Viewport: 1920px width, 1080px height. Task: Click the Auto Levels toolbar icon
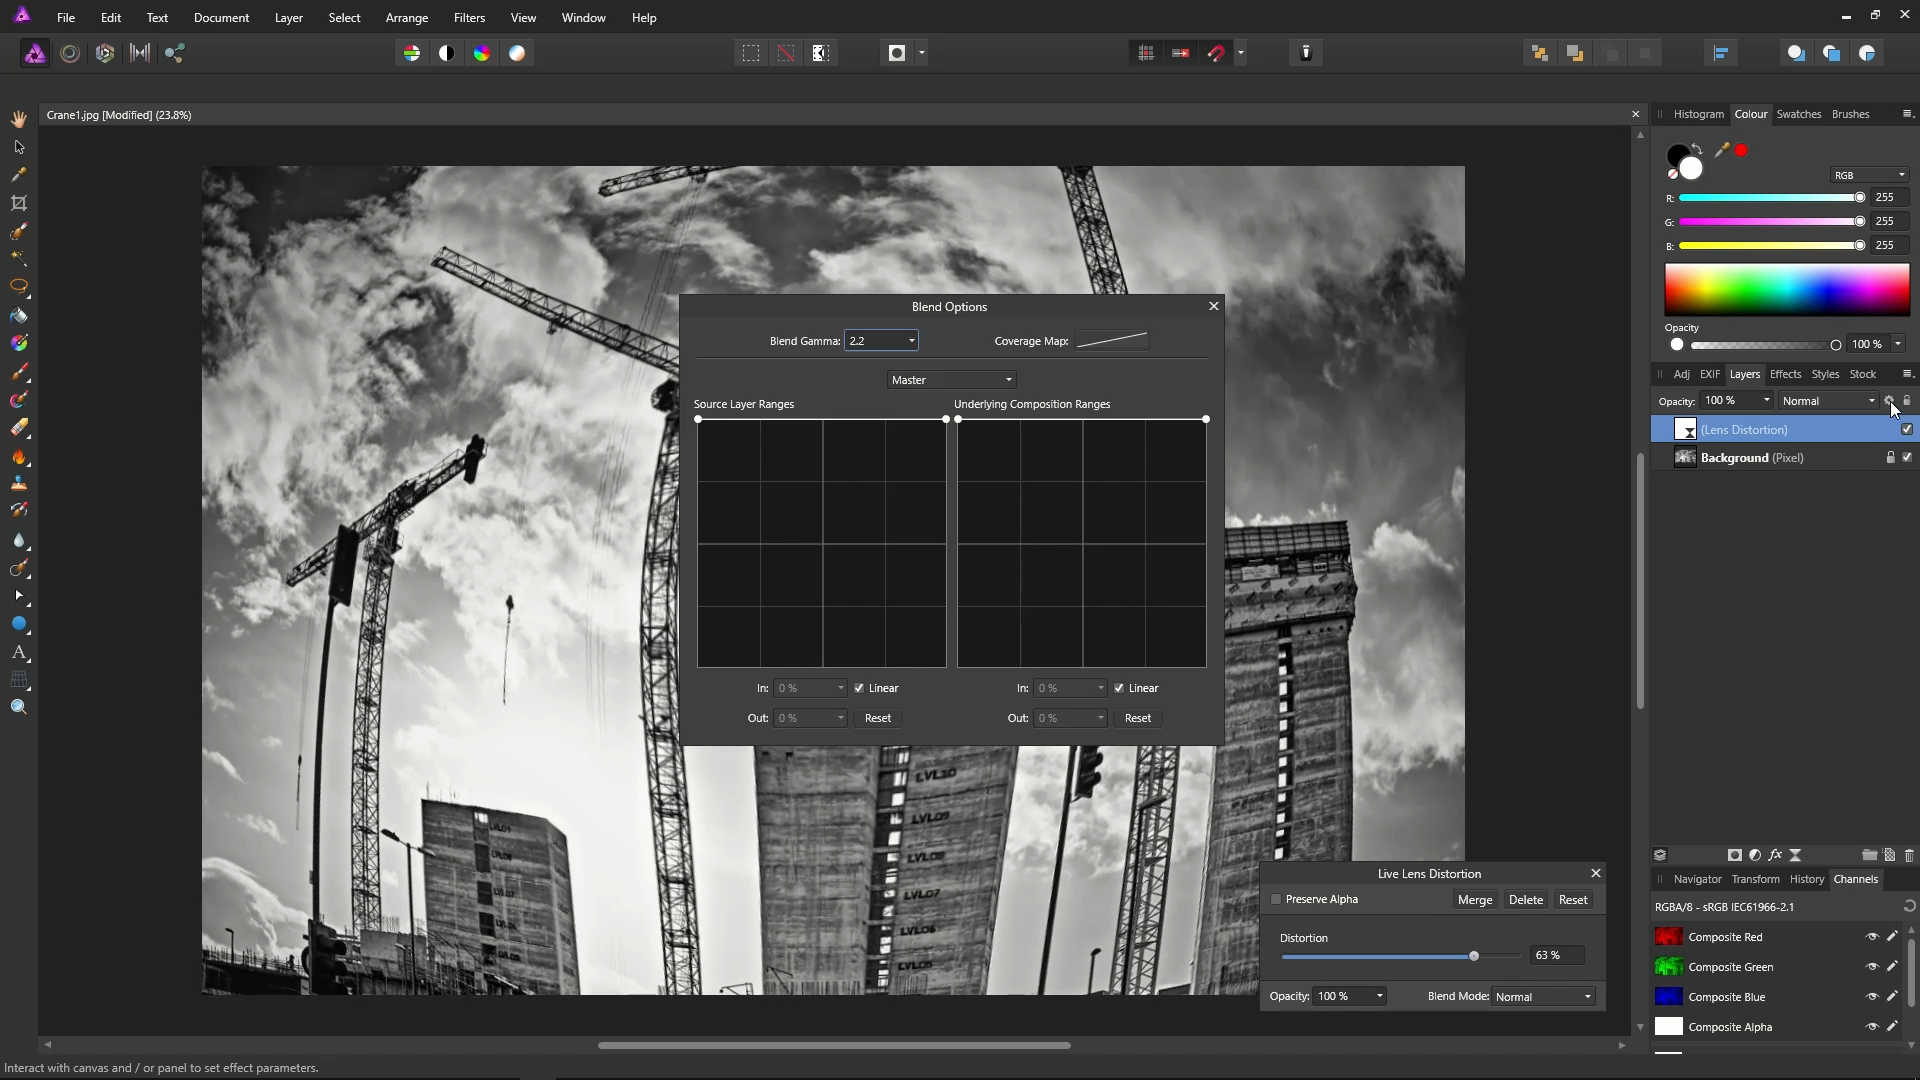411,53
